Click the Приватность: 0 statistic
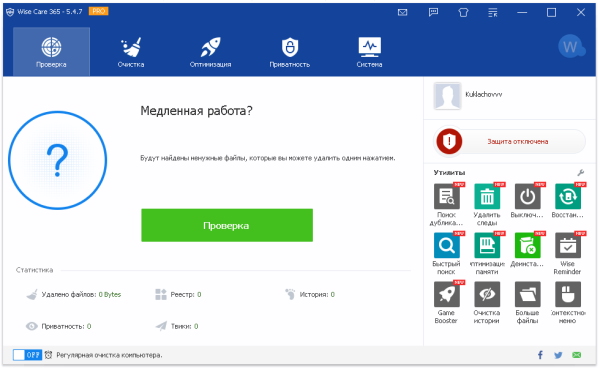600x369 pixels. pos(59,326)
